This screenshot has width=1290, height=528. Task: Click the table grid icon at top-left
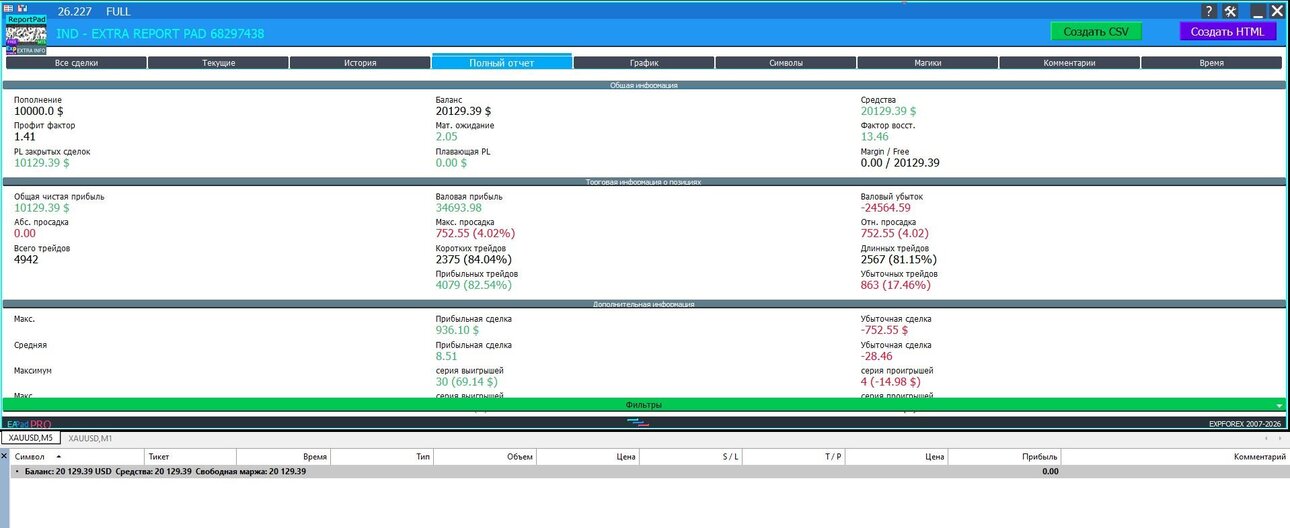click(9, 7)
